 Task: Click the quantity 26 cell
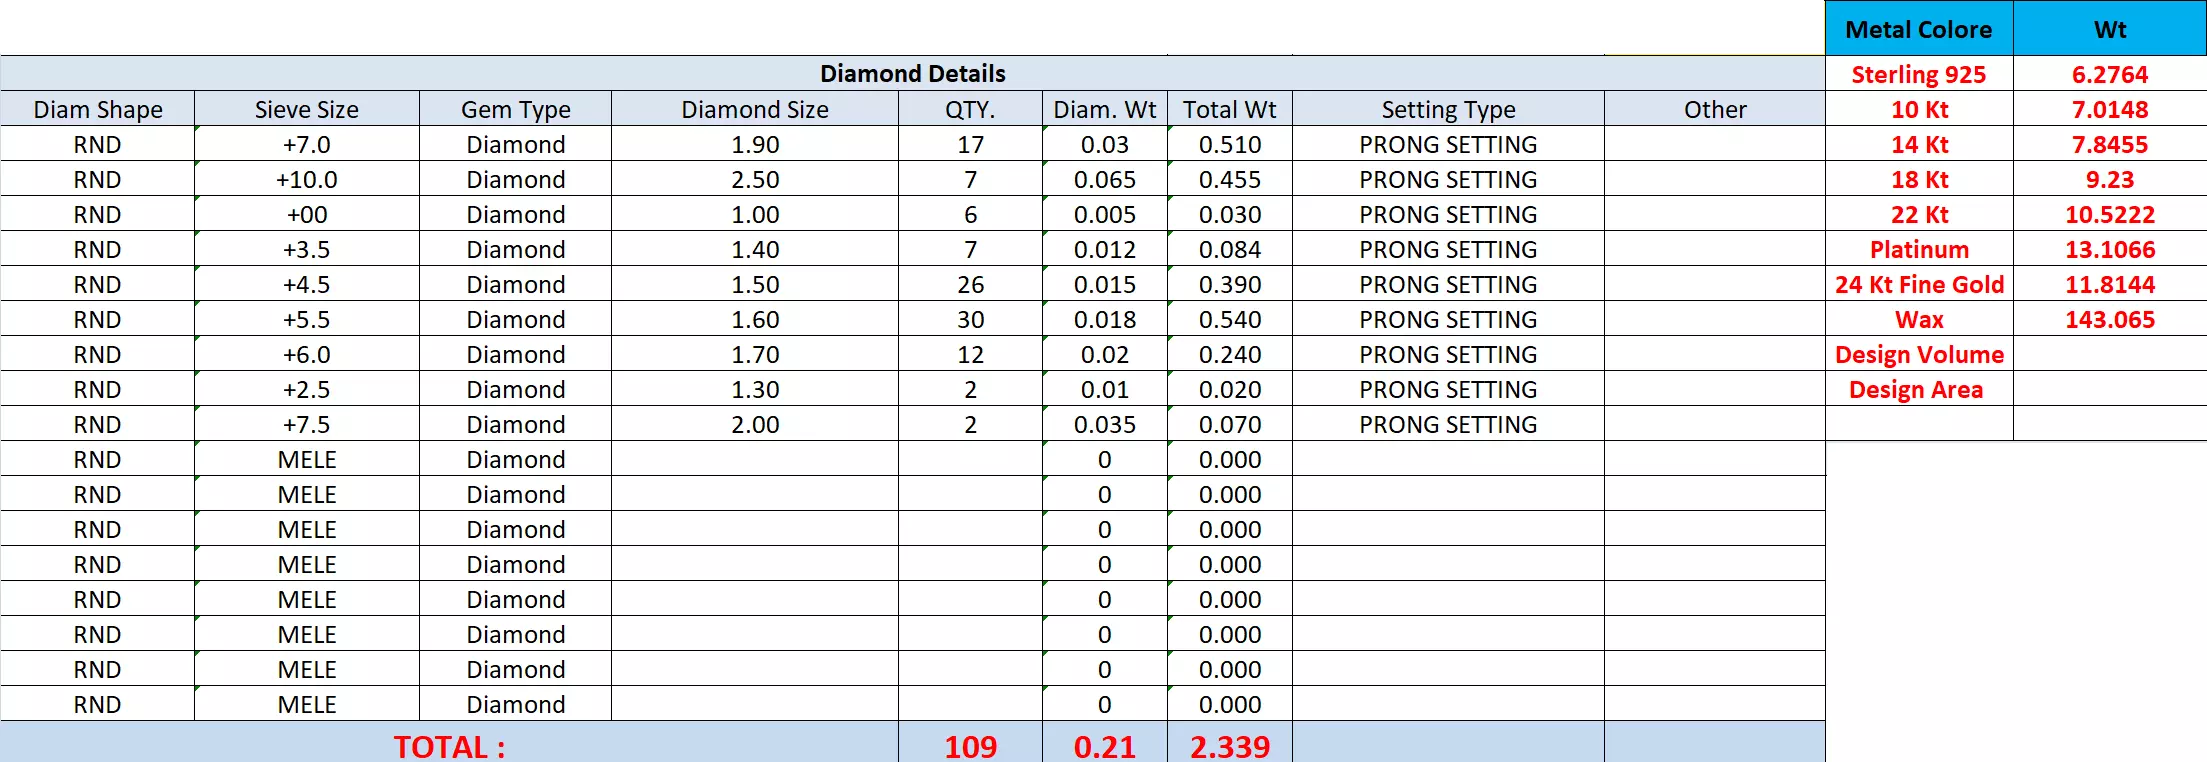point(970,284)
